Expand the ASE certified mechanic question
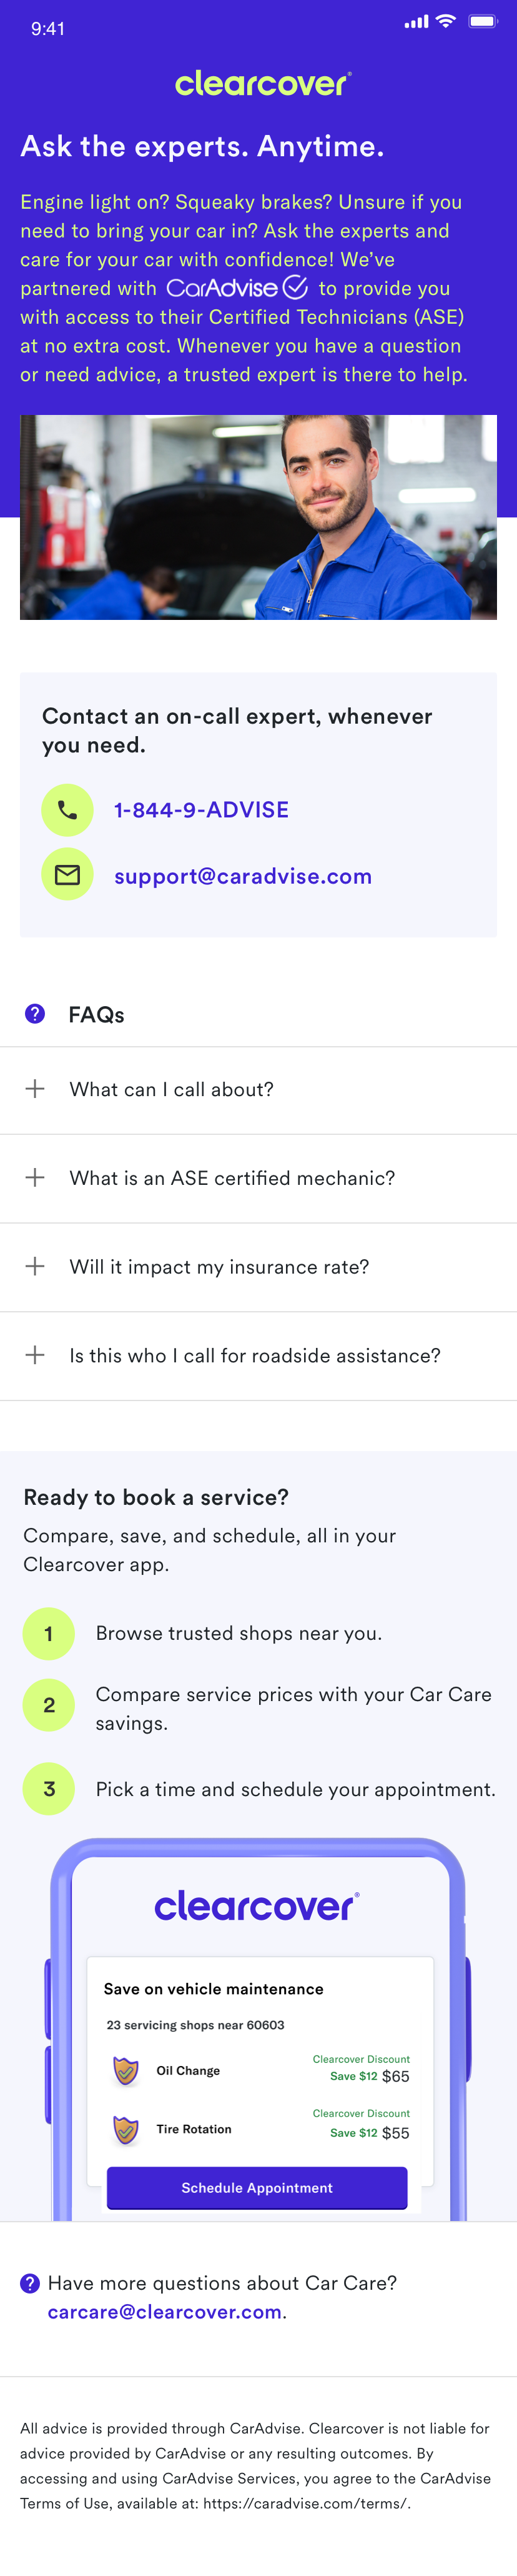 click(258, 1178)
